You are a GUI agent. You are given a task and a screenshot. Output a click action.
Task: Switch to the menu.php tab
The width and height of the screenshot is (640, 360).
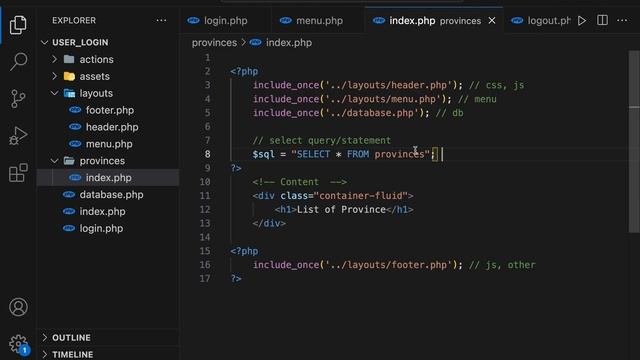[318, 20]
